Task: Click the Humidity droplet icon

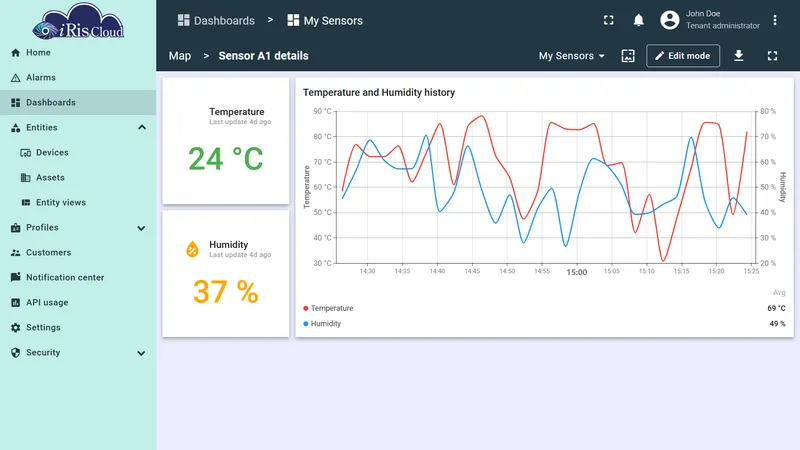Action: (x=192, y=249)
